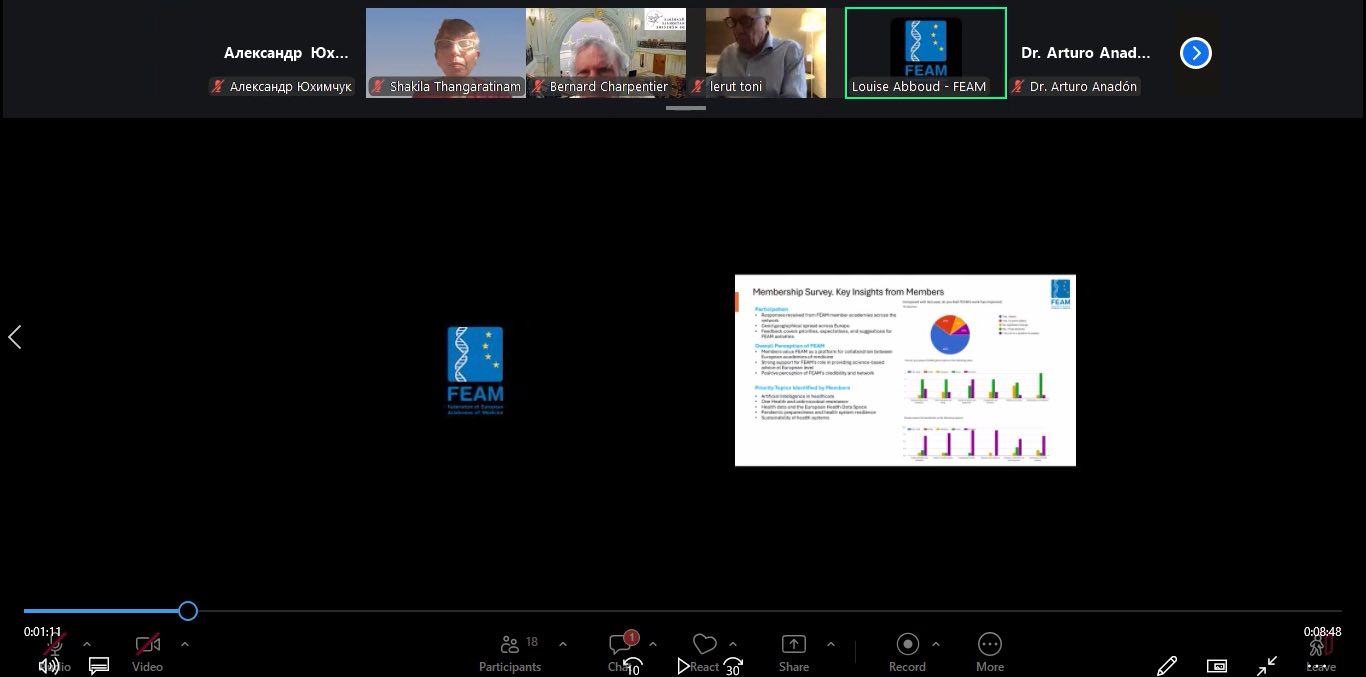The height and width of the screenshot is (677, 1366).
Task: Expand the audio options chevron
Action: click(x=87, y=645)
